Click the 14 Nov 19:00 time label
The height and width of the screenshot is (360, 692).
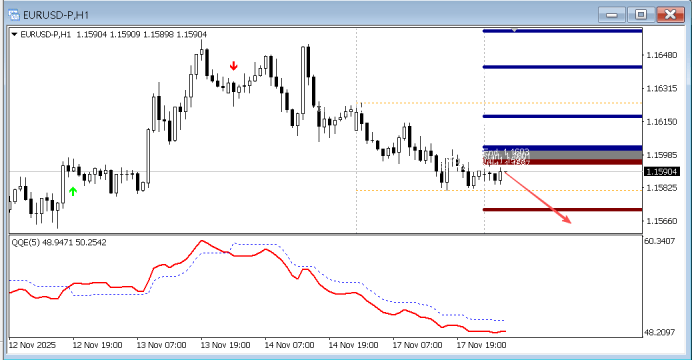click(x=354, y=345)
